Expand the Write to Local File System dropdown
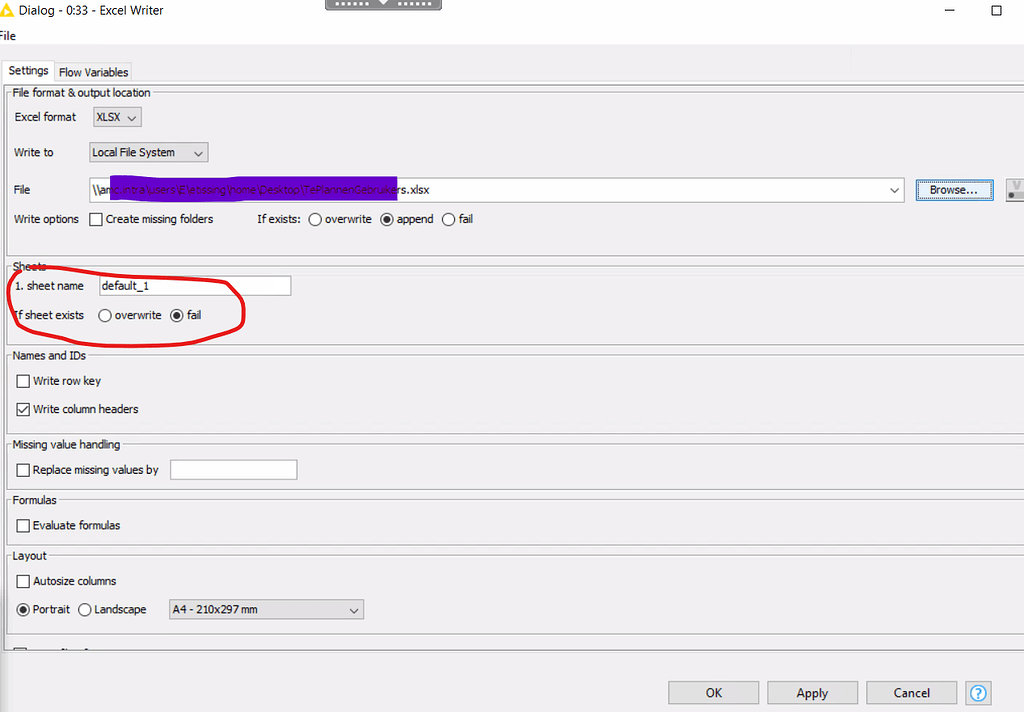Image resolution: width=1024 pixels, height=712 pixels. pyautogui.click(x=148, y=153)
